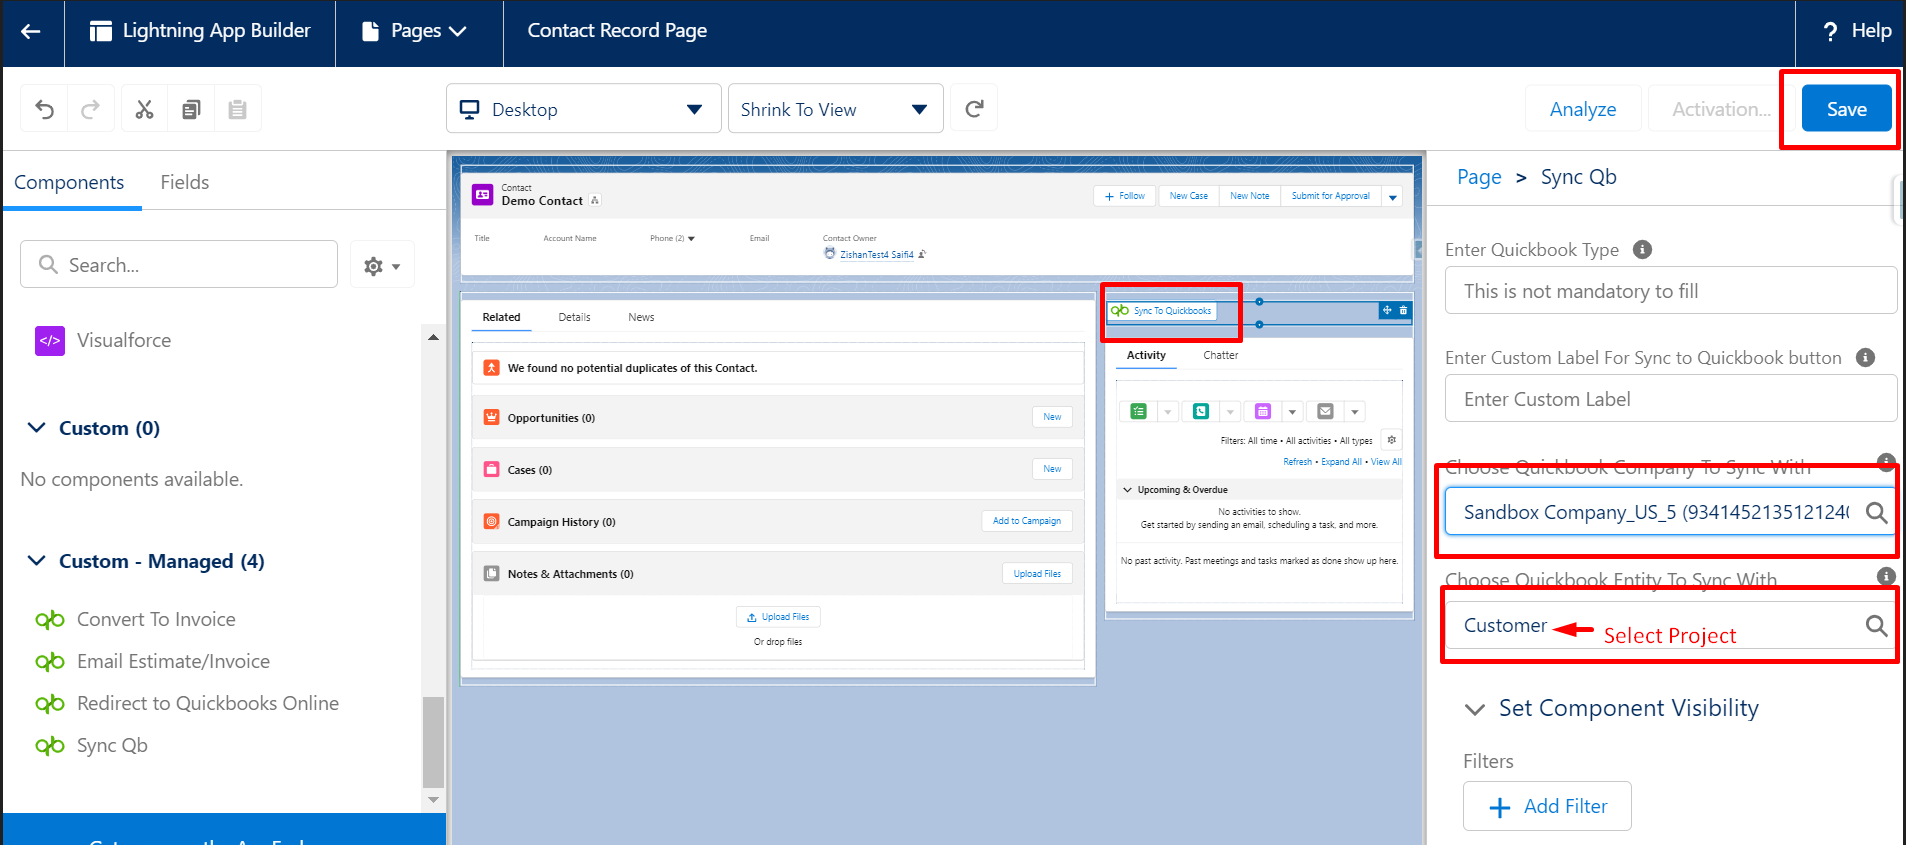The height and width of the screenshot is (845, 1906).
Task: Select the Details tab on canvas
Action: point(574,317)
